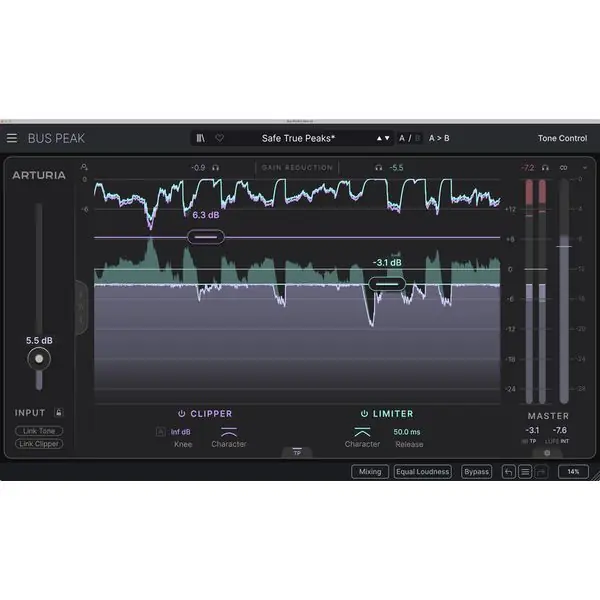
Task: Open the preset library browser icon
Action: tap(201, 138)
